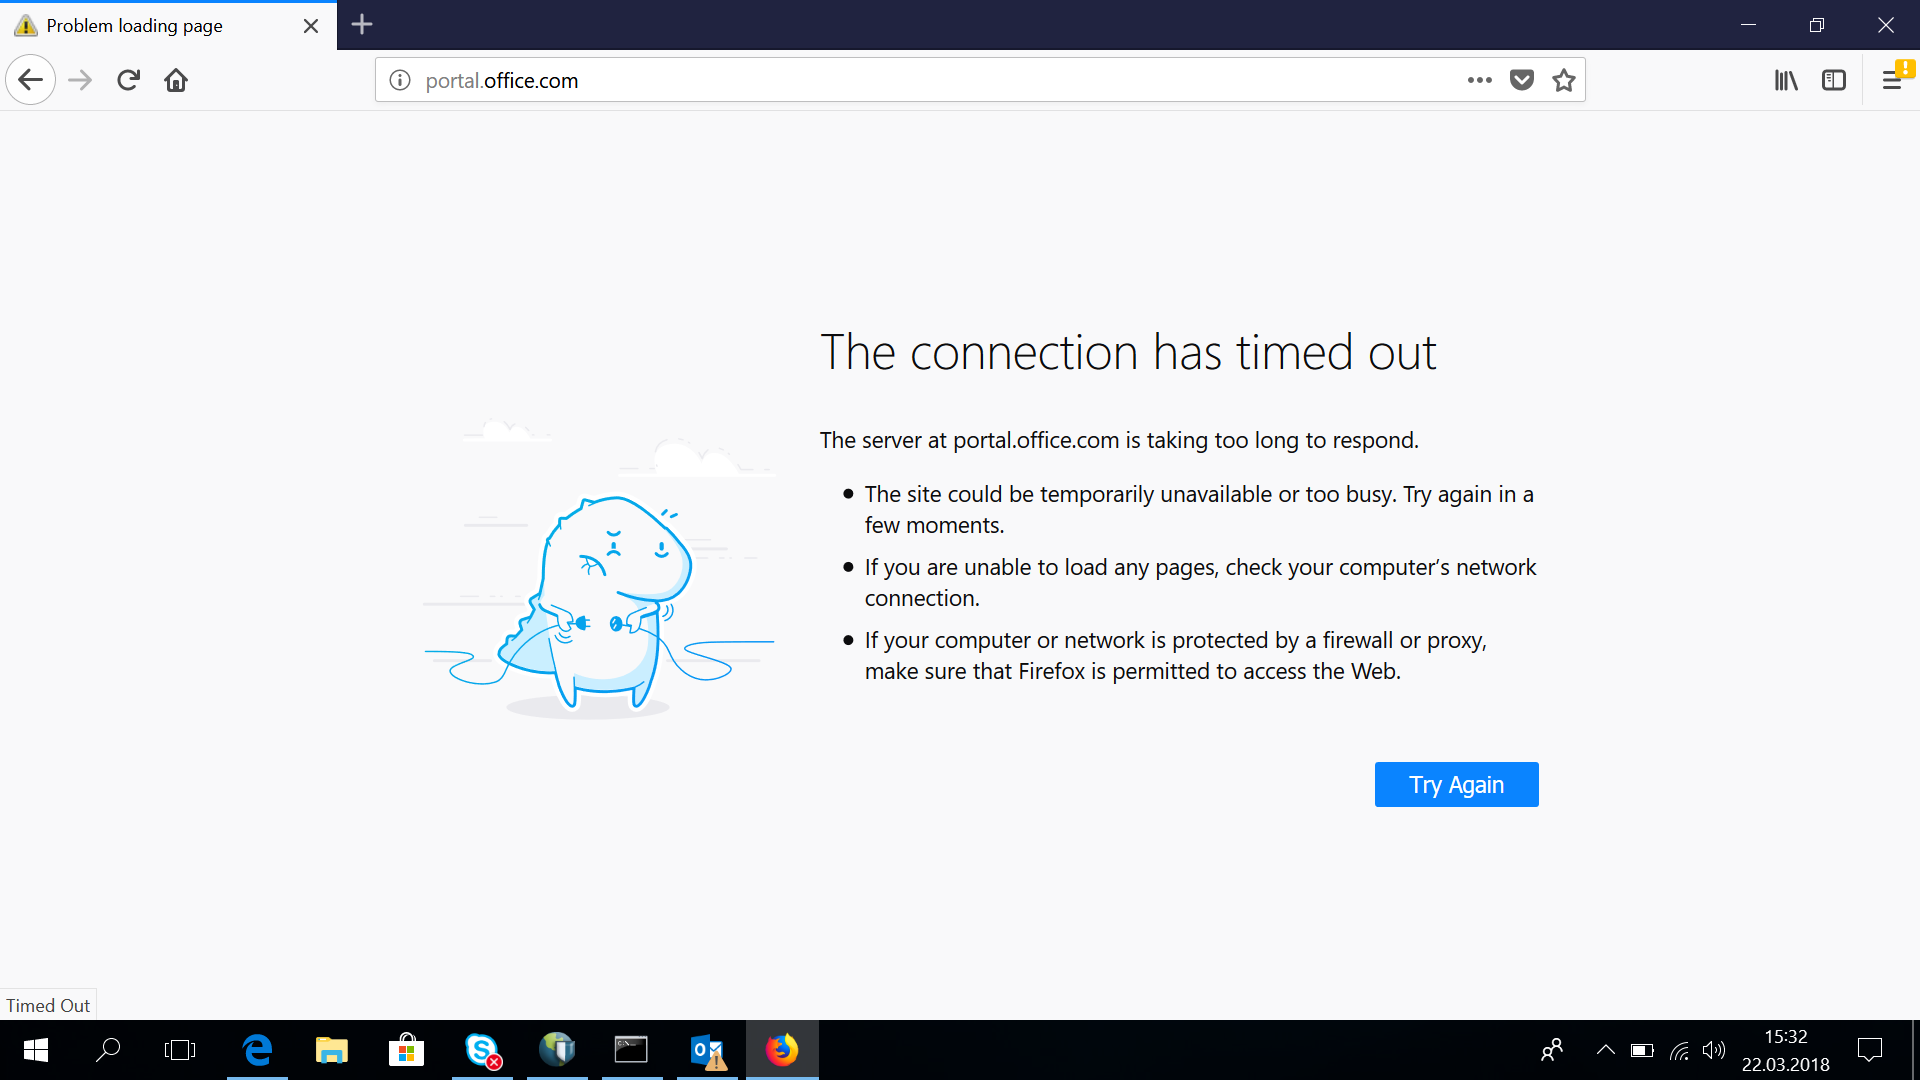Close the Problem loading page tab

(311, 26)
